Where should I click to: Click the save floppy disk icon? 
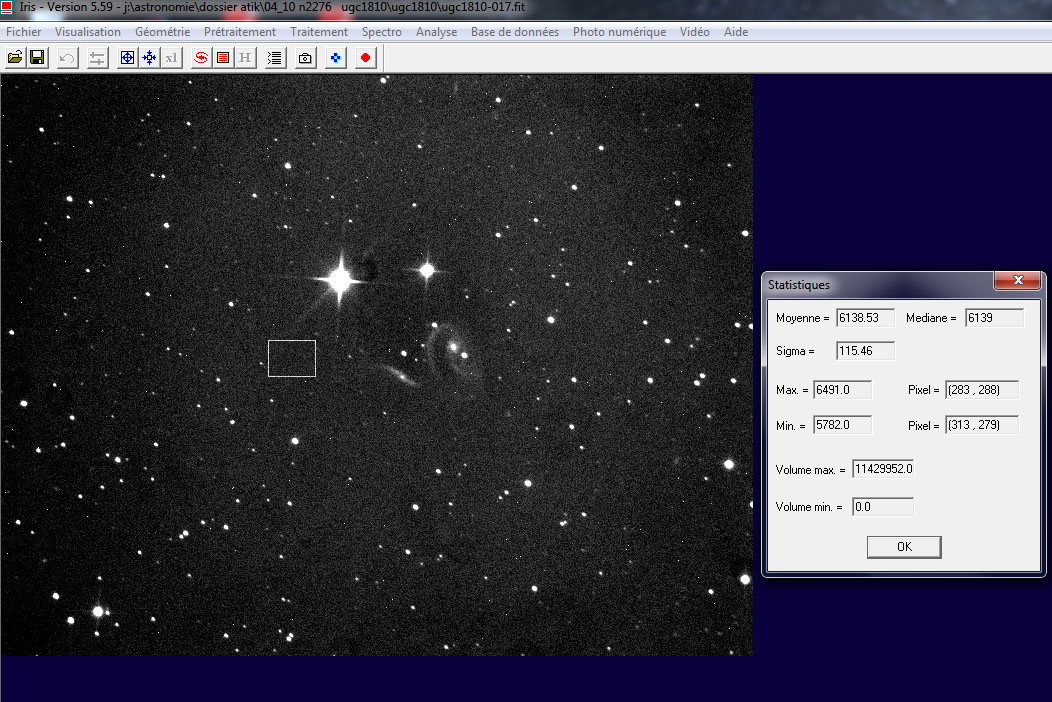(37, 58)
